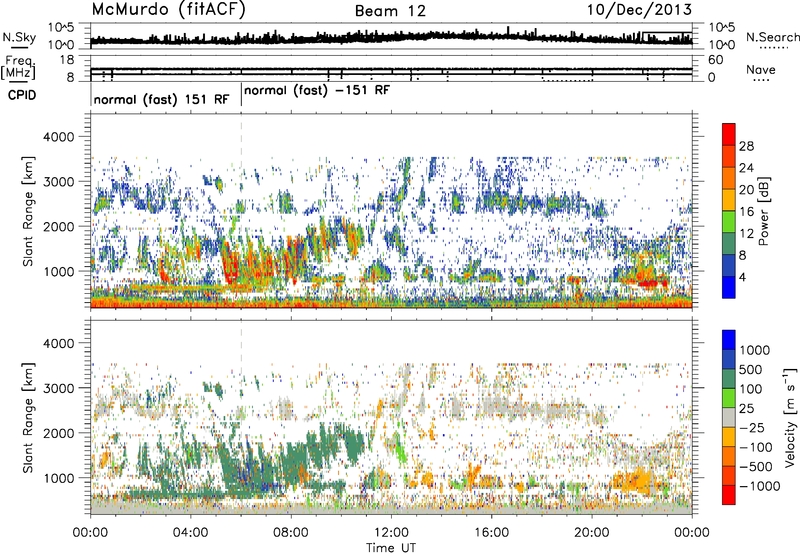Click the '20:00' time tick label

coord(591,533)
